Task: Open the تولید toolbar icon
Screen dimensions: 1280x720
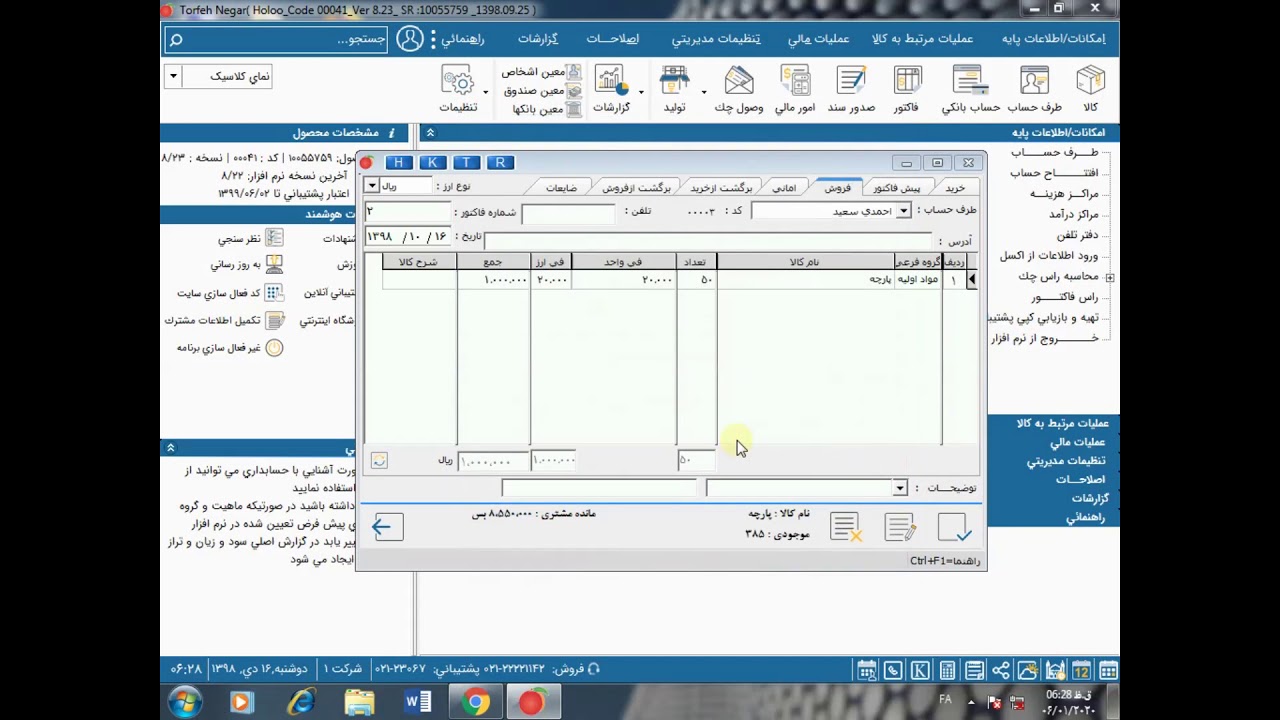Action: tap(675, 88)
